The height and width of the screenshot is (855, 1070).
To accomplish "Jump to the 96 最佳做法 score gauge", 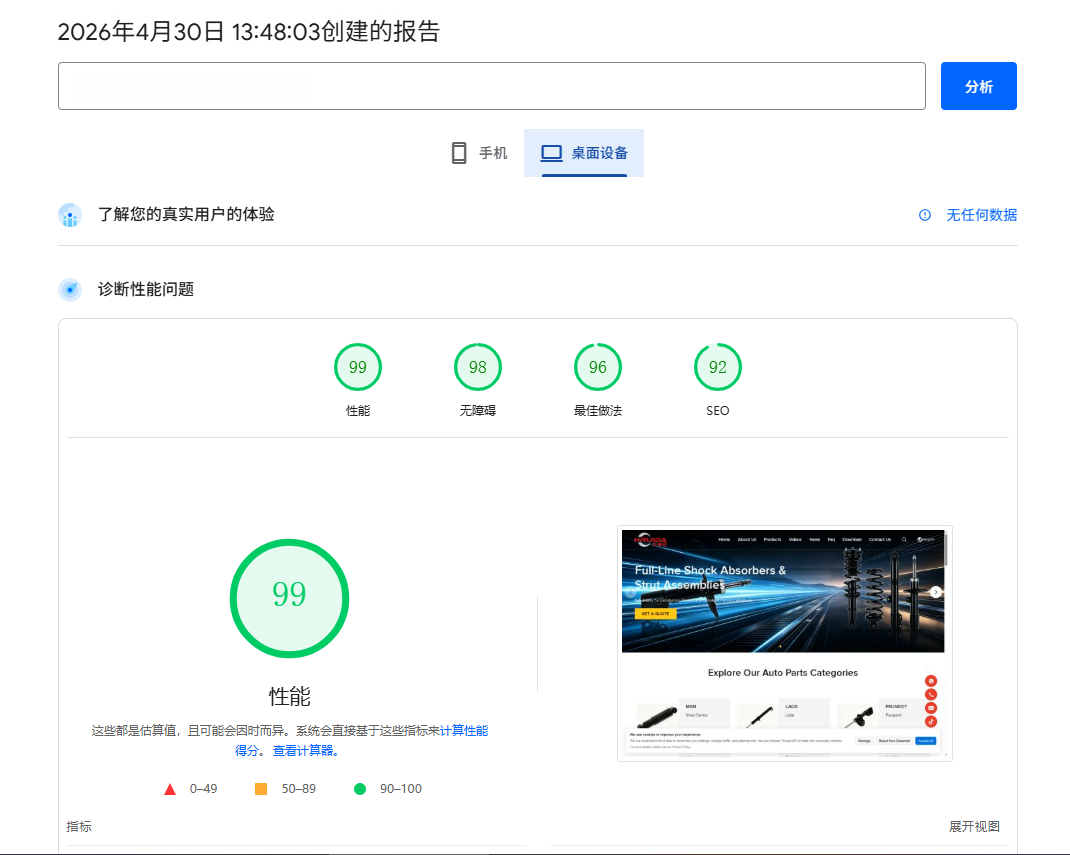I will (598, 367).
